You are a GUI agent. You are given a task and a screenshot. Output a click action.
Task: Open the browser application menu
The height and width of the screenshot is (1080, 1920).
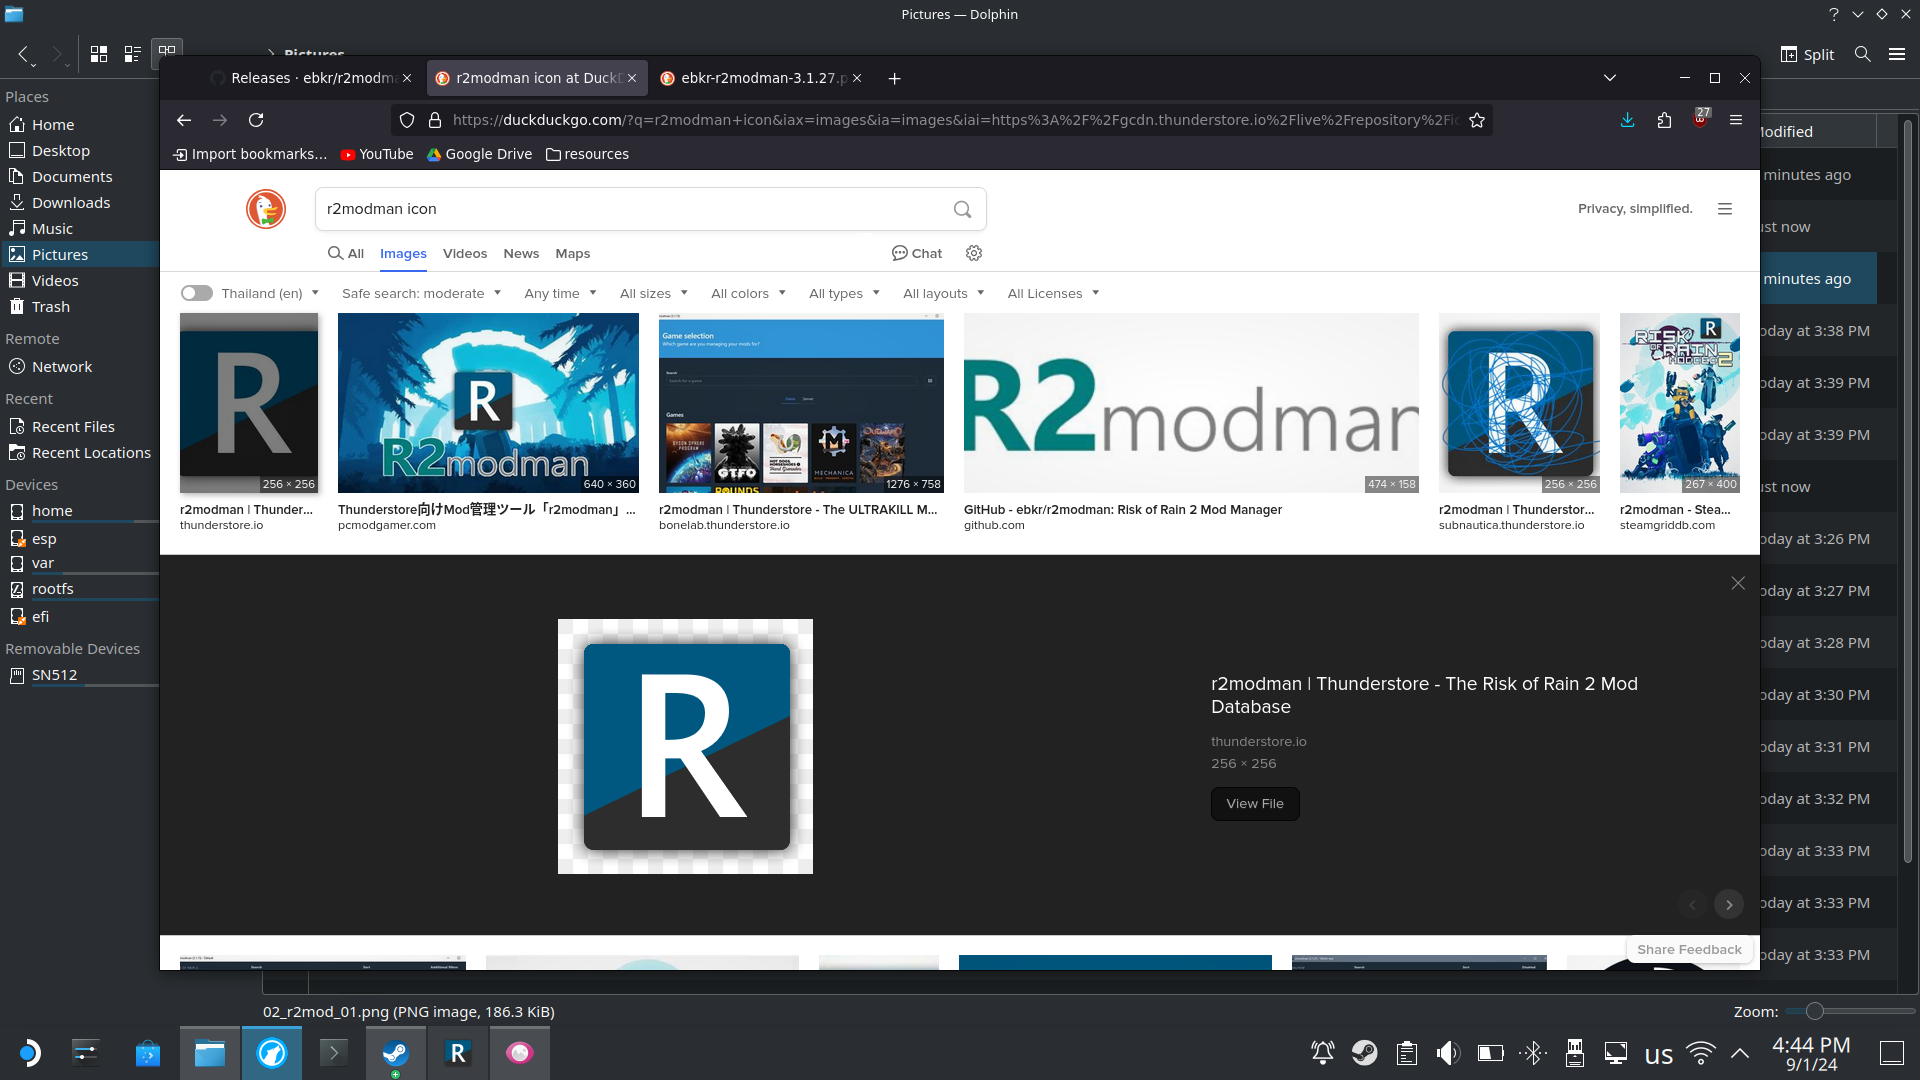[x=1736, y=120]
